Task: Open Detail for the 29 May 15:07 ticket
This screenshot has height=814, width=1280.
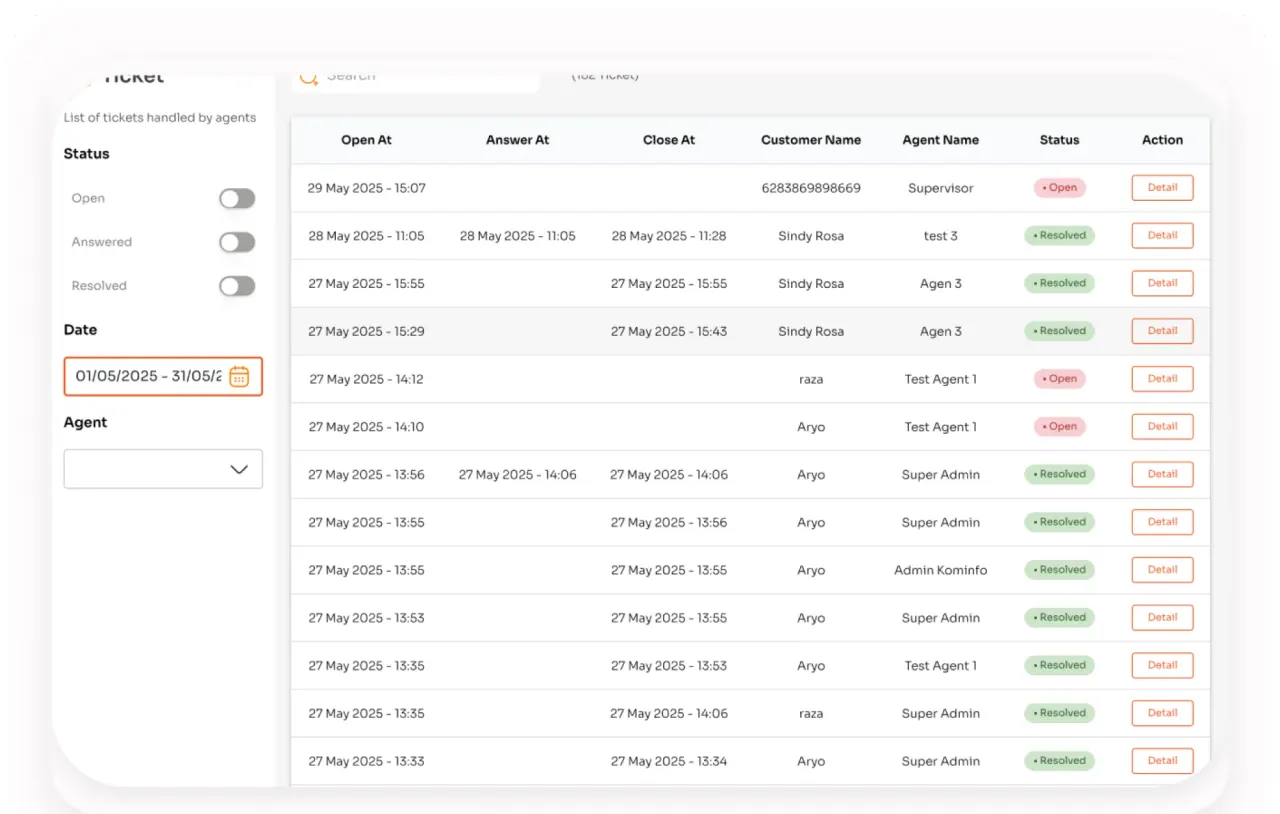Action: point(1162,188)
